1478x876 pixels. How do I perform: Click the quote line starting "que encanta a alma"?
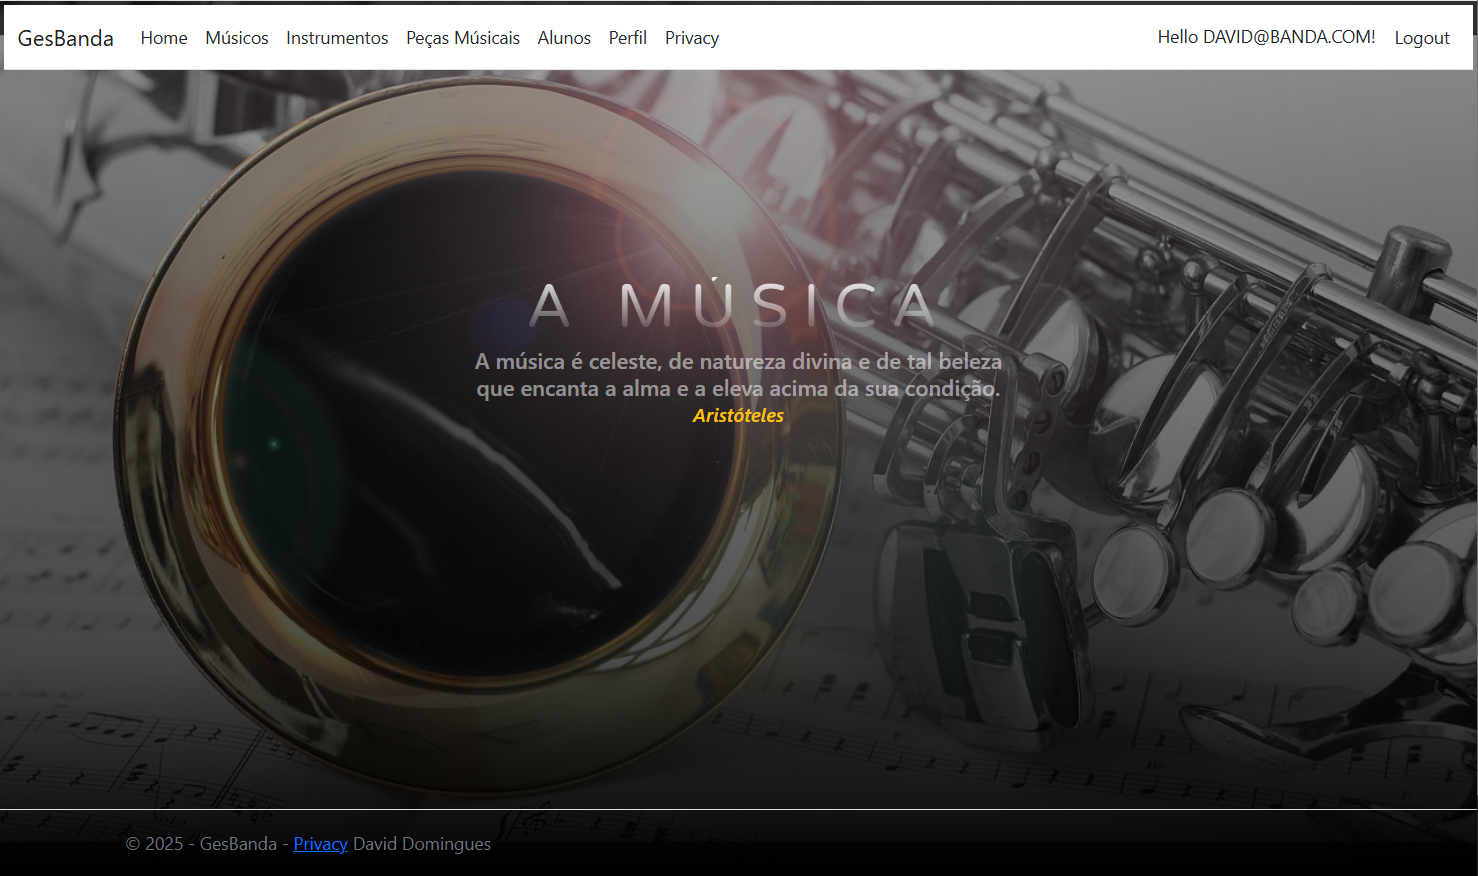tap(738, 388)
